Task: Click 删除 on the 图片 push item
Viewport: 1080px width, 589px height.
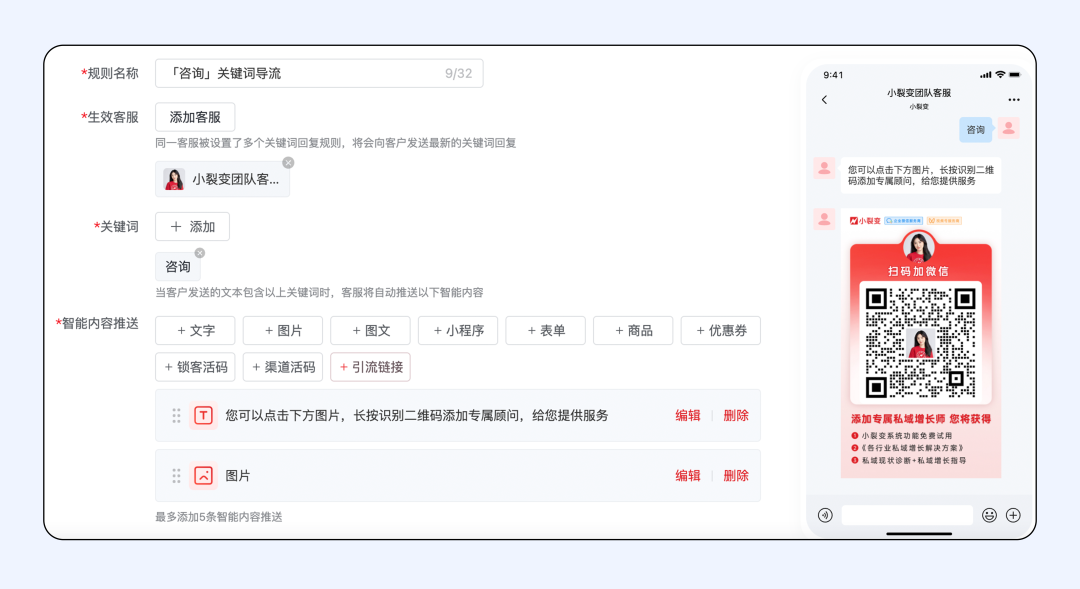Action: [735, 476]
